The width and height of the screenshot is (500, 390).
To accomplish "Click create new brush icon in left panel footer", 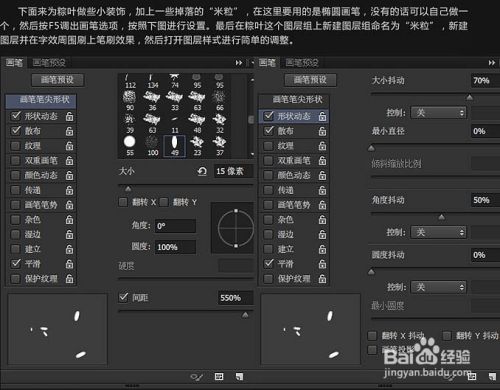I will [239, 377].
